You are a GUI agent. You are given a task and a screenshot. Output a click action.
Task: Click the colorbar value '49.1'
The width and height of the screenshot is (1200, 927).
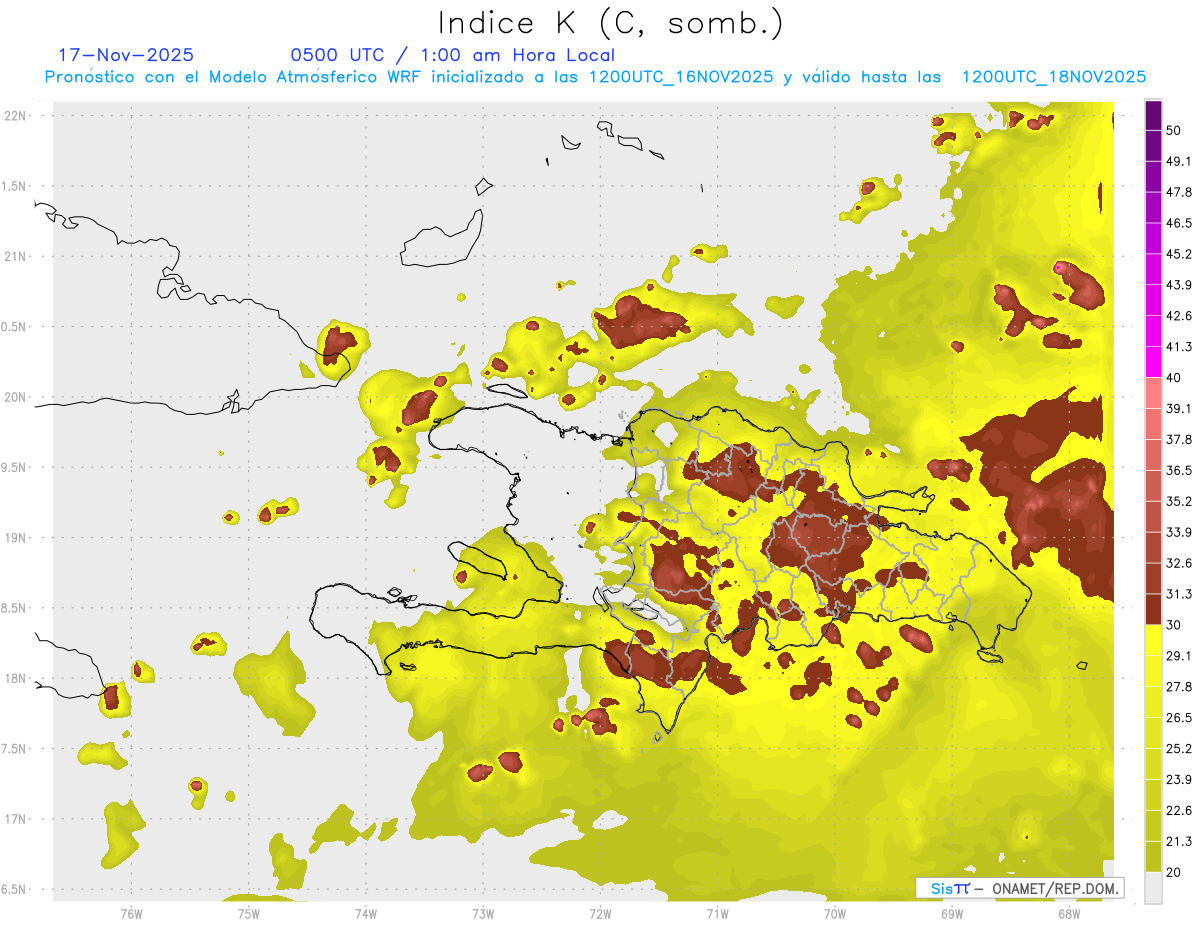(x=1179, y=161)
